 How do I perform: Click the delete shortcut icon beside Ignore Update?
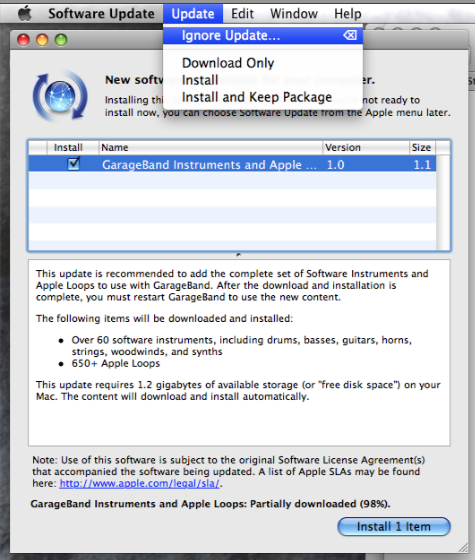(x=350, y=35)
